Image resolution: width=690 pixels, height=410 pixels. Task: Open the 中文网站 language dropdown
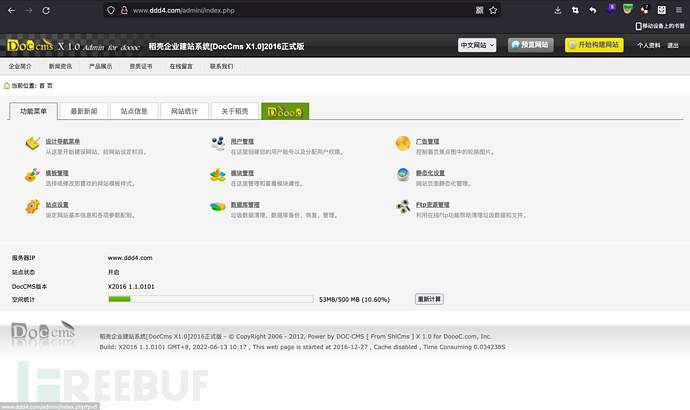pyautogui.click(x=477, y=45)
